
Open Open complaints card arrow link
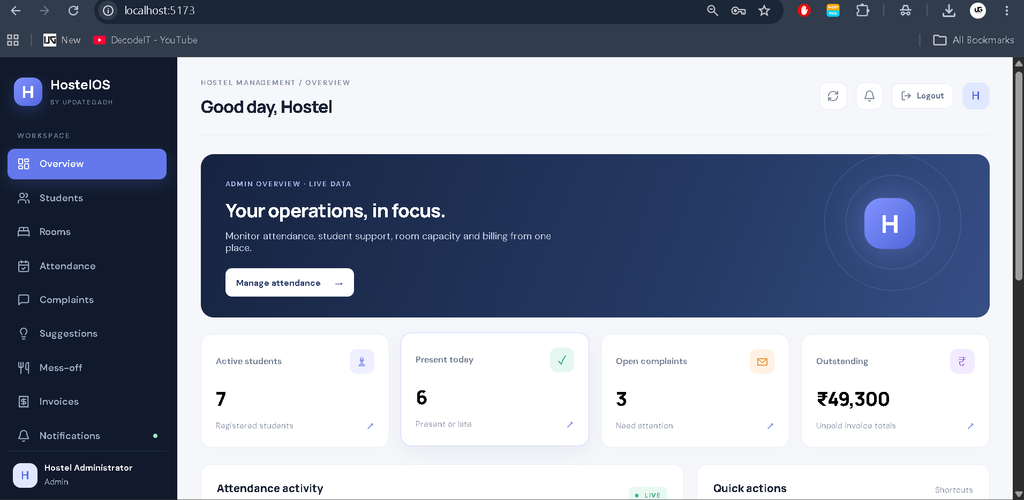770,426
